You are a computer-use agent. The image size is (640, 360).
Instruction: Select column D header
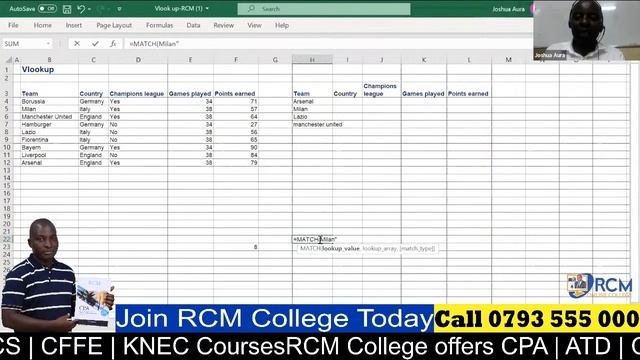point(138,60)
